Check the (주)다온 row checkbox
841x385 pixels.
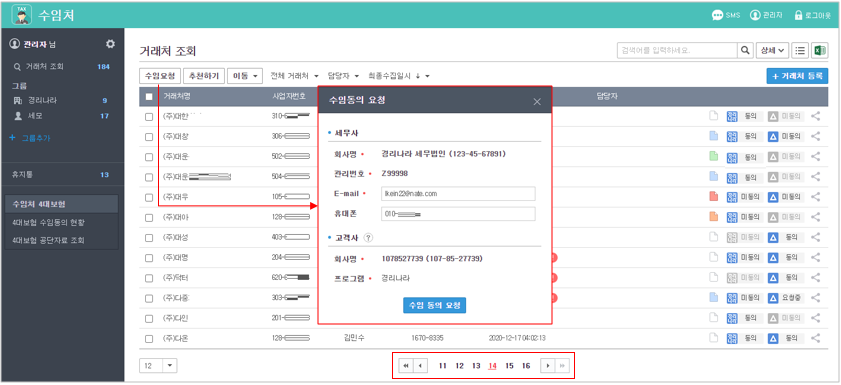pos(149,339)
